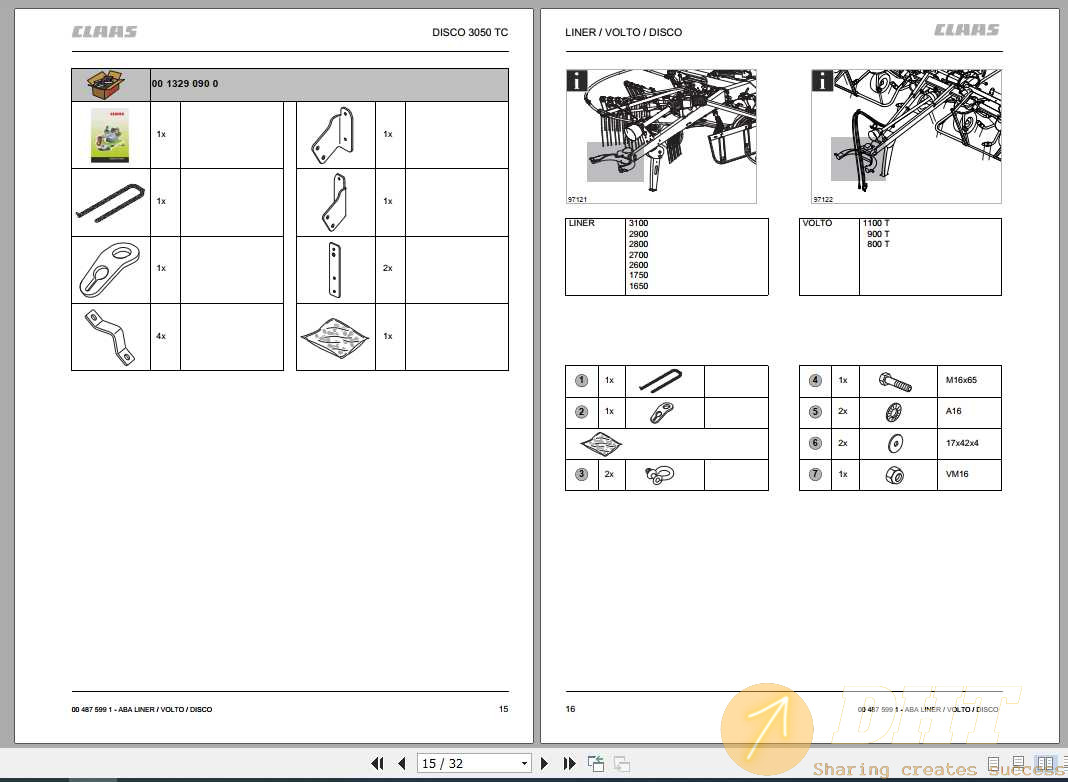Click the info icon on VOLTO illustration
The height and width of the screenshot is (782, 1068).
click(x=822, y=80)
